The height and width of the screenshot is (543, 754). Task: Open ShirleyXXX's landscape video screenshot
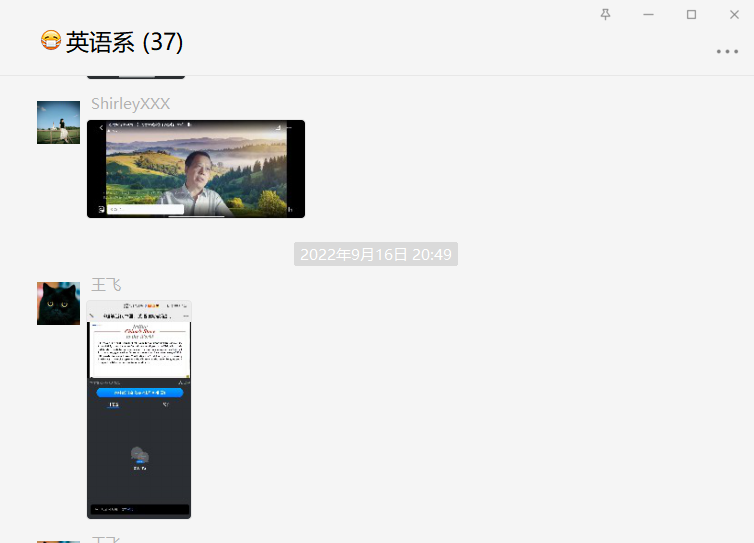(196, 169)
